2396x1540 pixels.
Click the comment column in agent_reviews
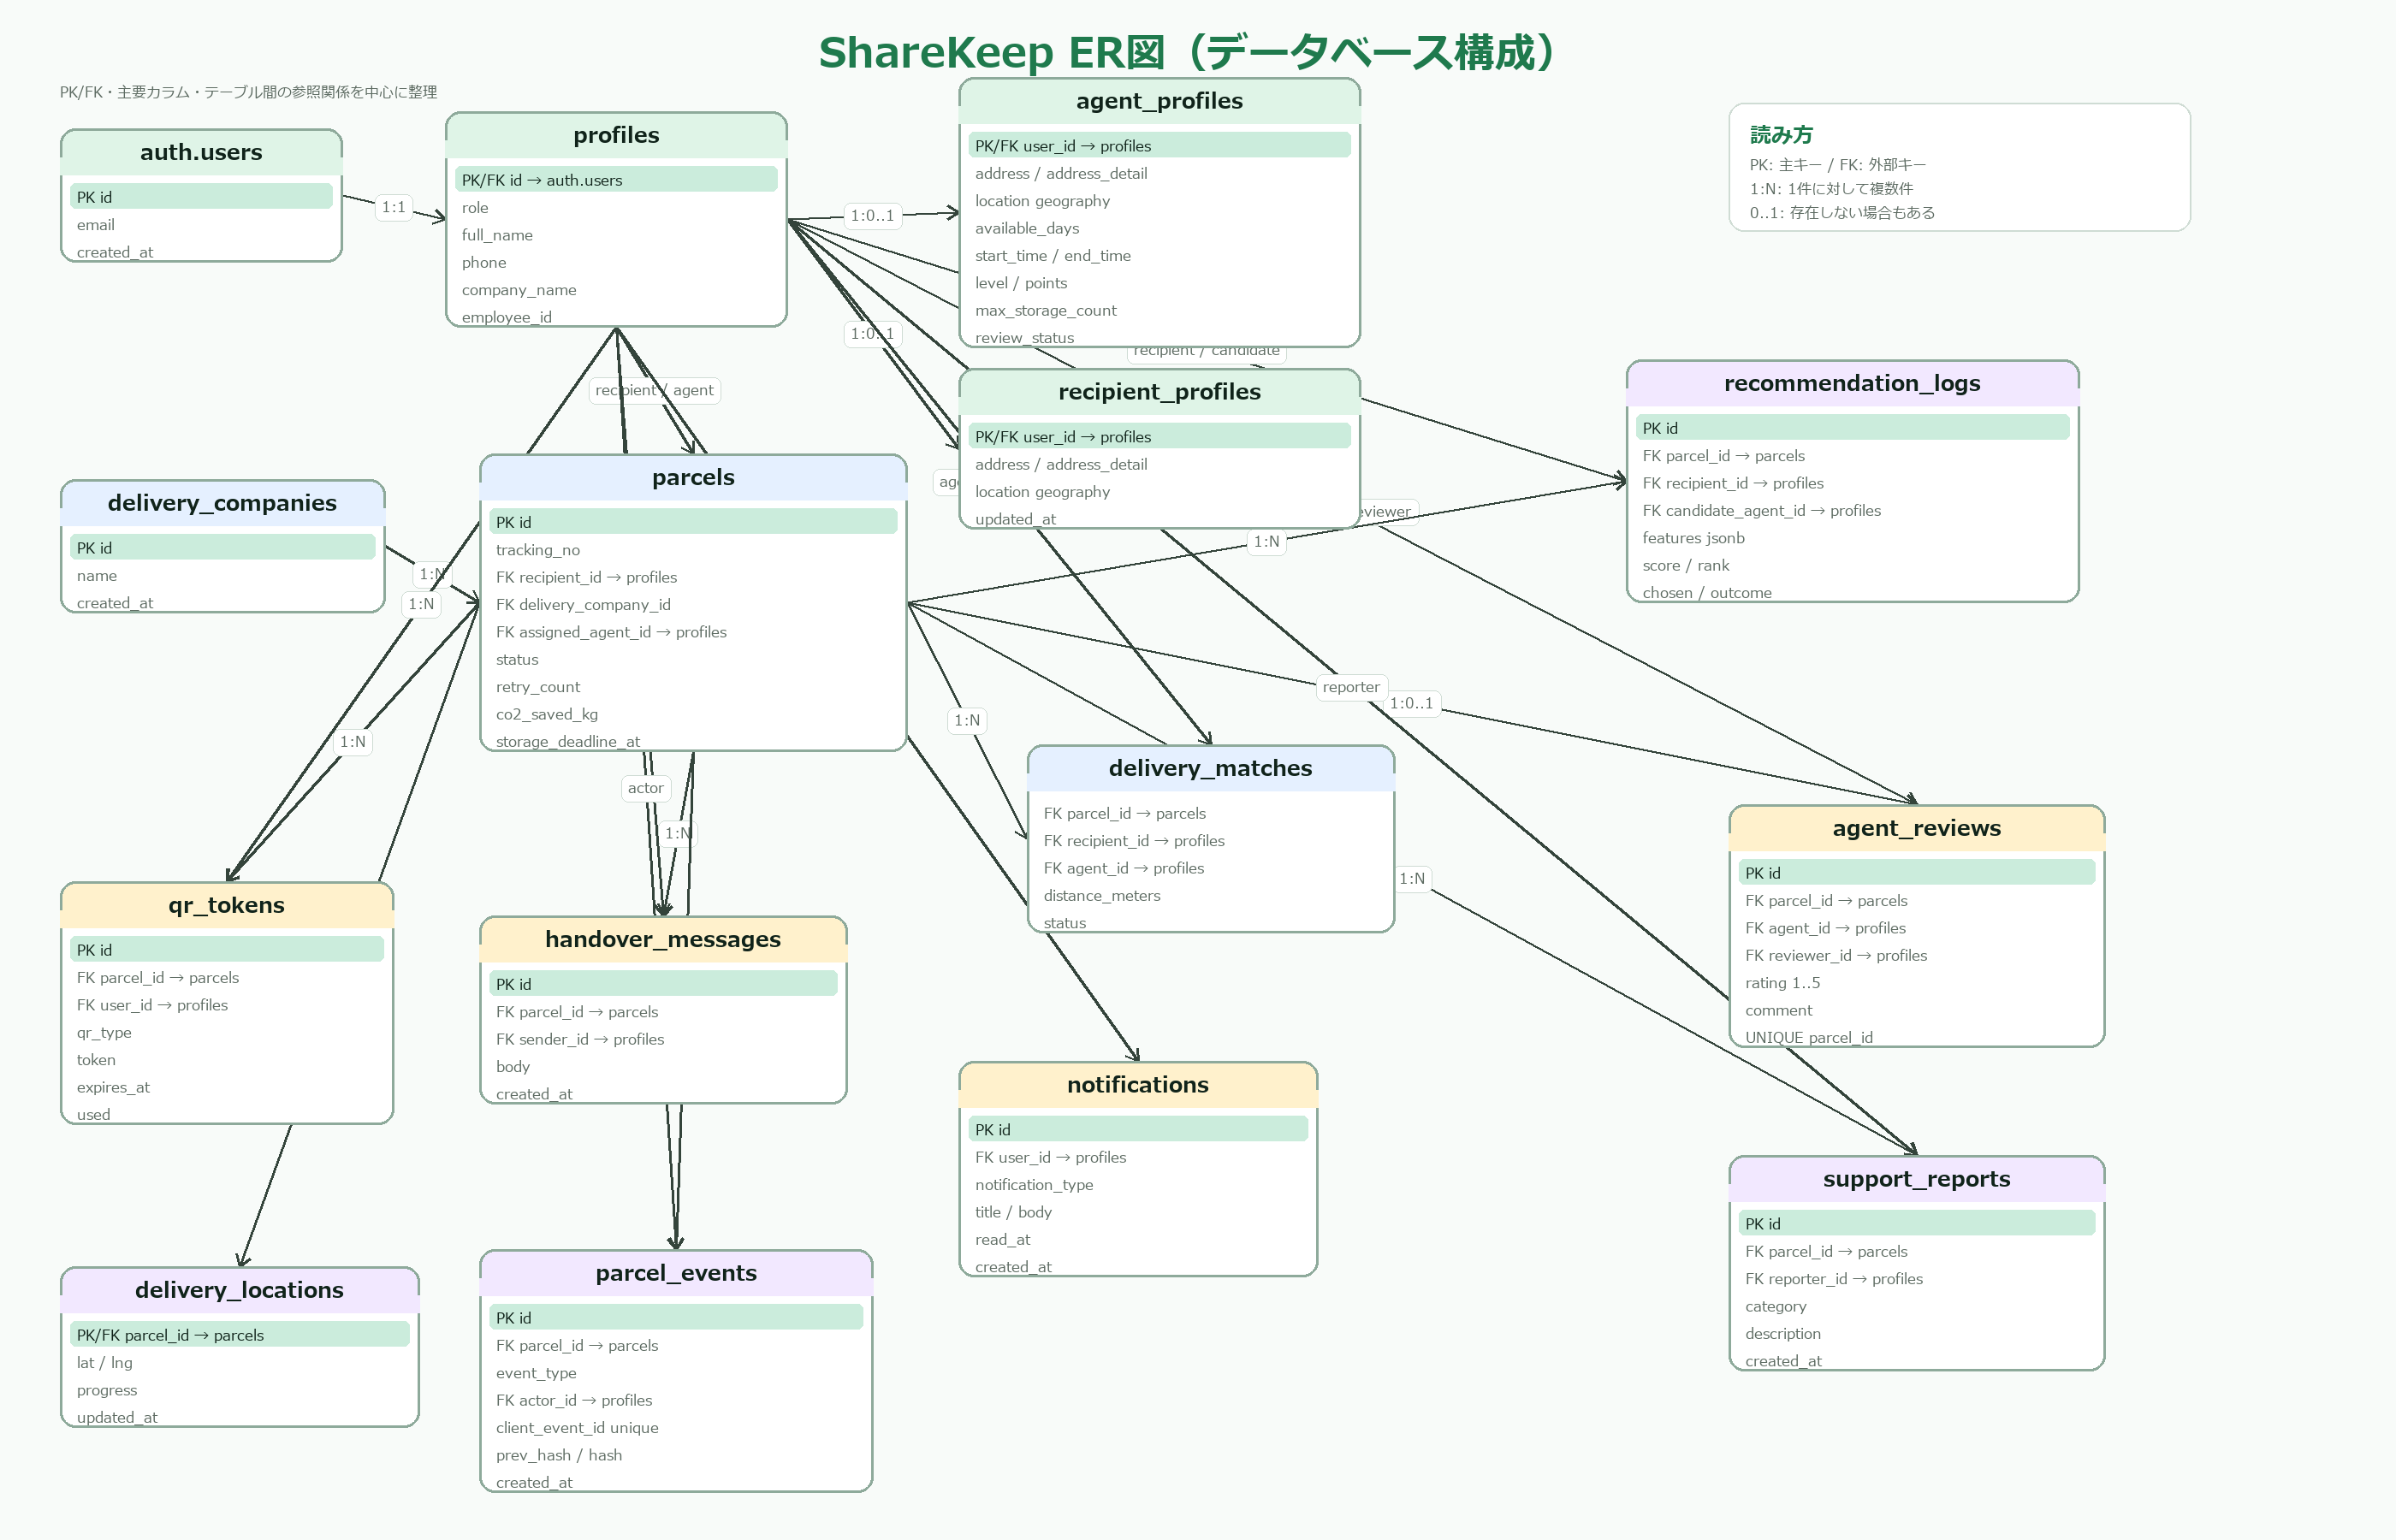click(x=1778, y=1011)
